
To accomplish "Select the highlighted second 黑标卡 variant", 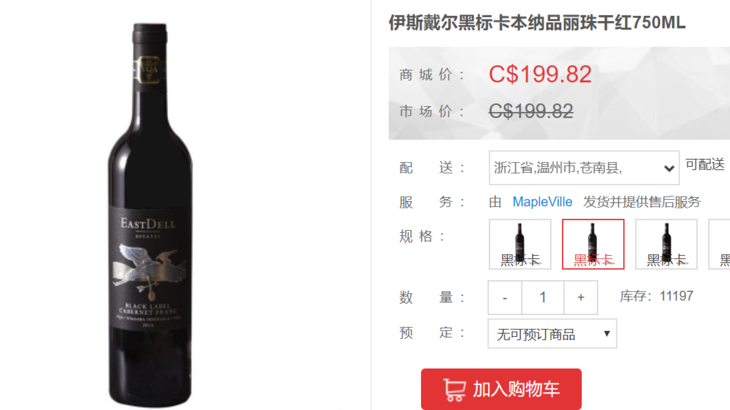I will (593, 244).
